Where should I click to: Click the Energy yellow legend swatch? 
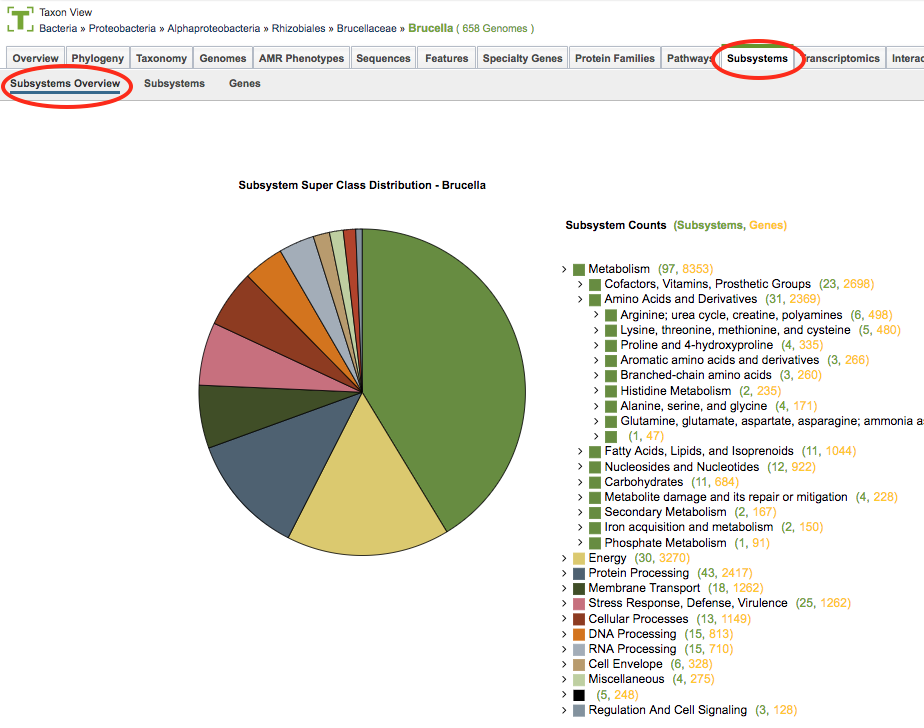579,558
